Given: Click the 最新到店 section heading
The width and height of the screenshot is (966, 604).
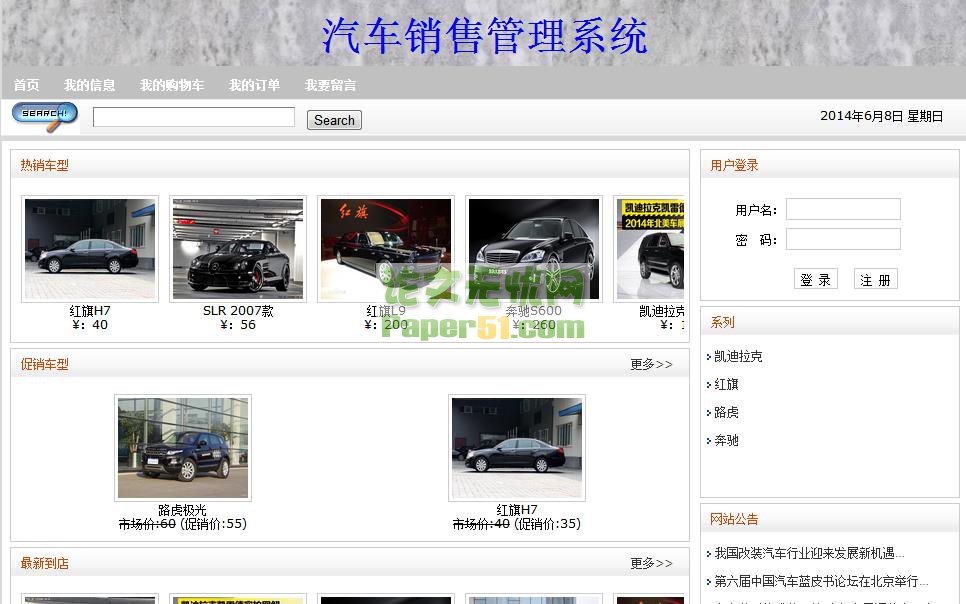Looking at the screenshot, I should point(44,563).
